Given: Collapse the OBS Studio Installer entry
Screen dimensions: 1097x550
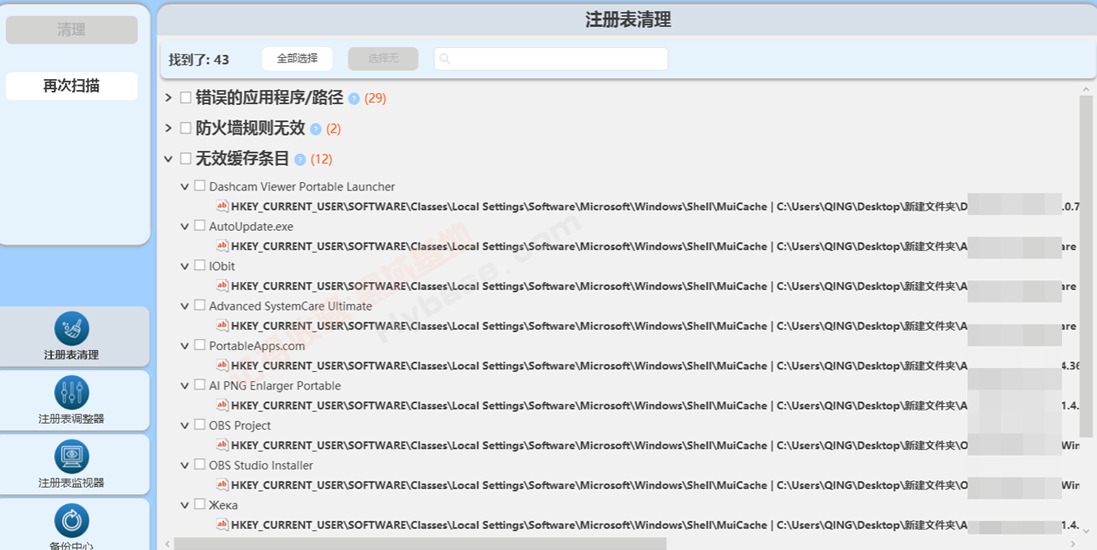Looking at the screenshot, I should [x=185, y=466].
